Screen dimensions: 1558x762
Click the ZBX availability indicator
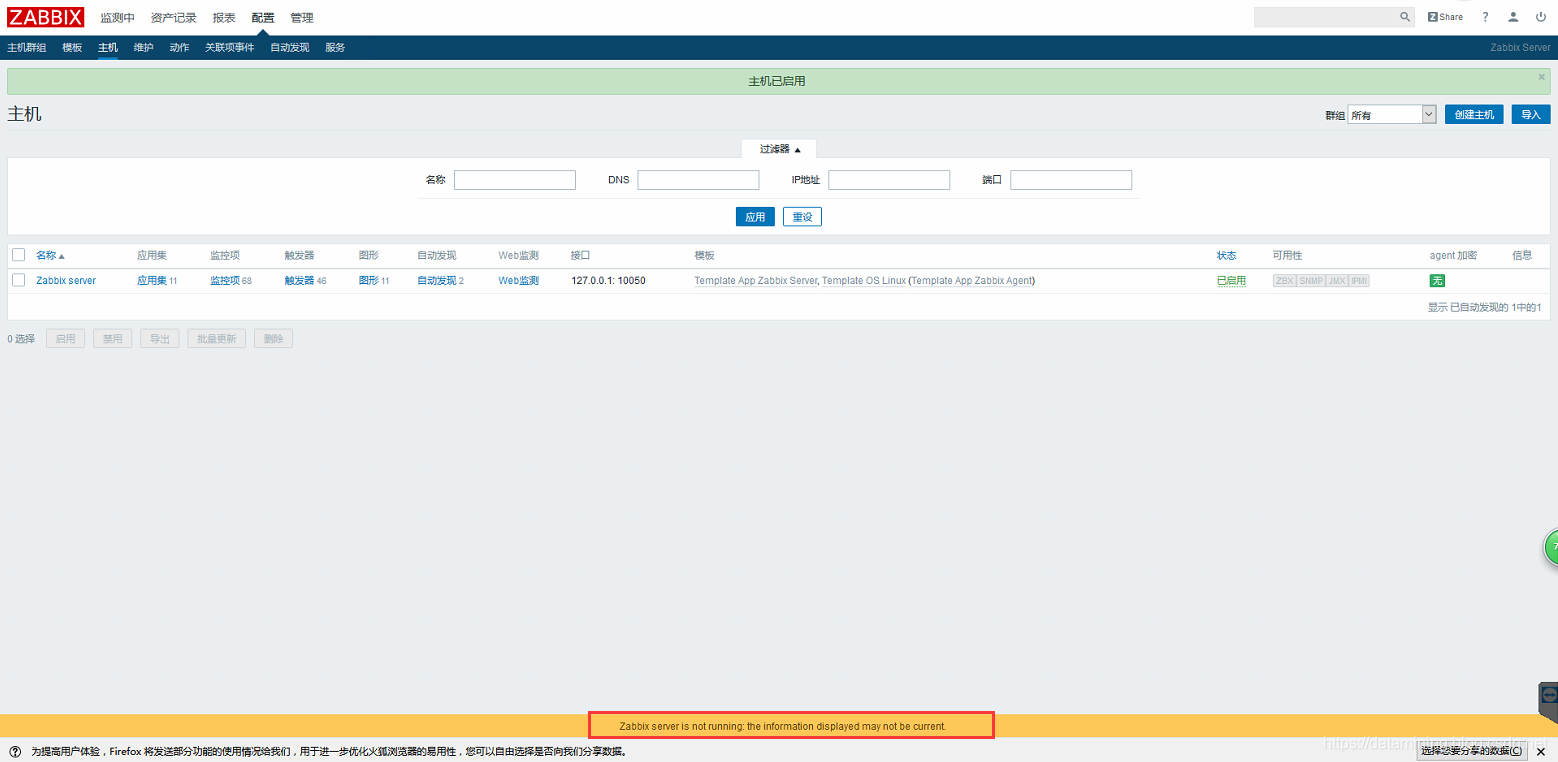pos(1284,280)
